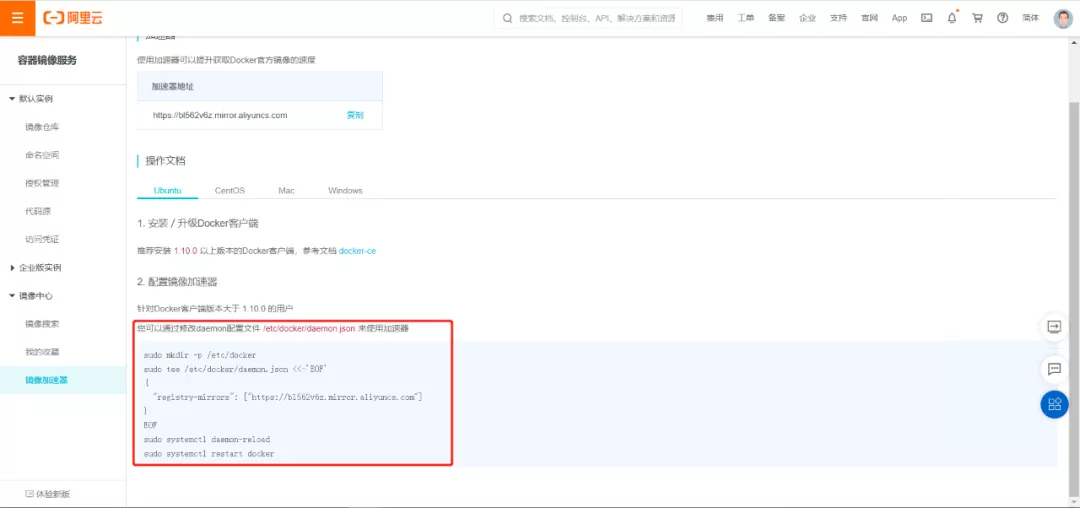Click the 复制 link to copy the accelerator address

tap(355, 115)
